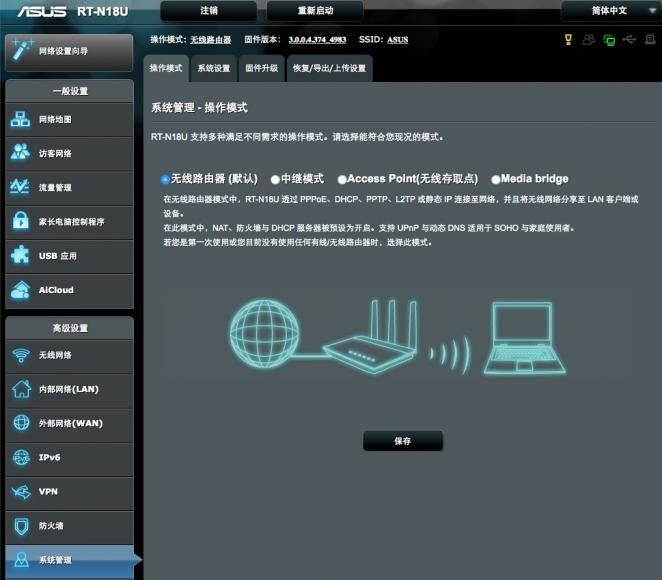662x580 pixels.
Task: Open the USB application puzzle icon
Action: point(20,255)
